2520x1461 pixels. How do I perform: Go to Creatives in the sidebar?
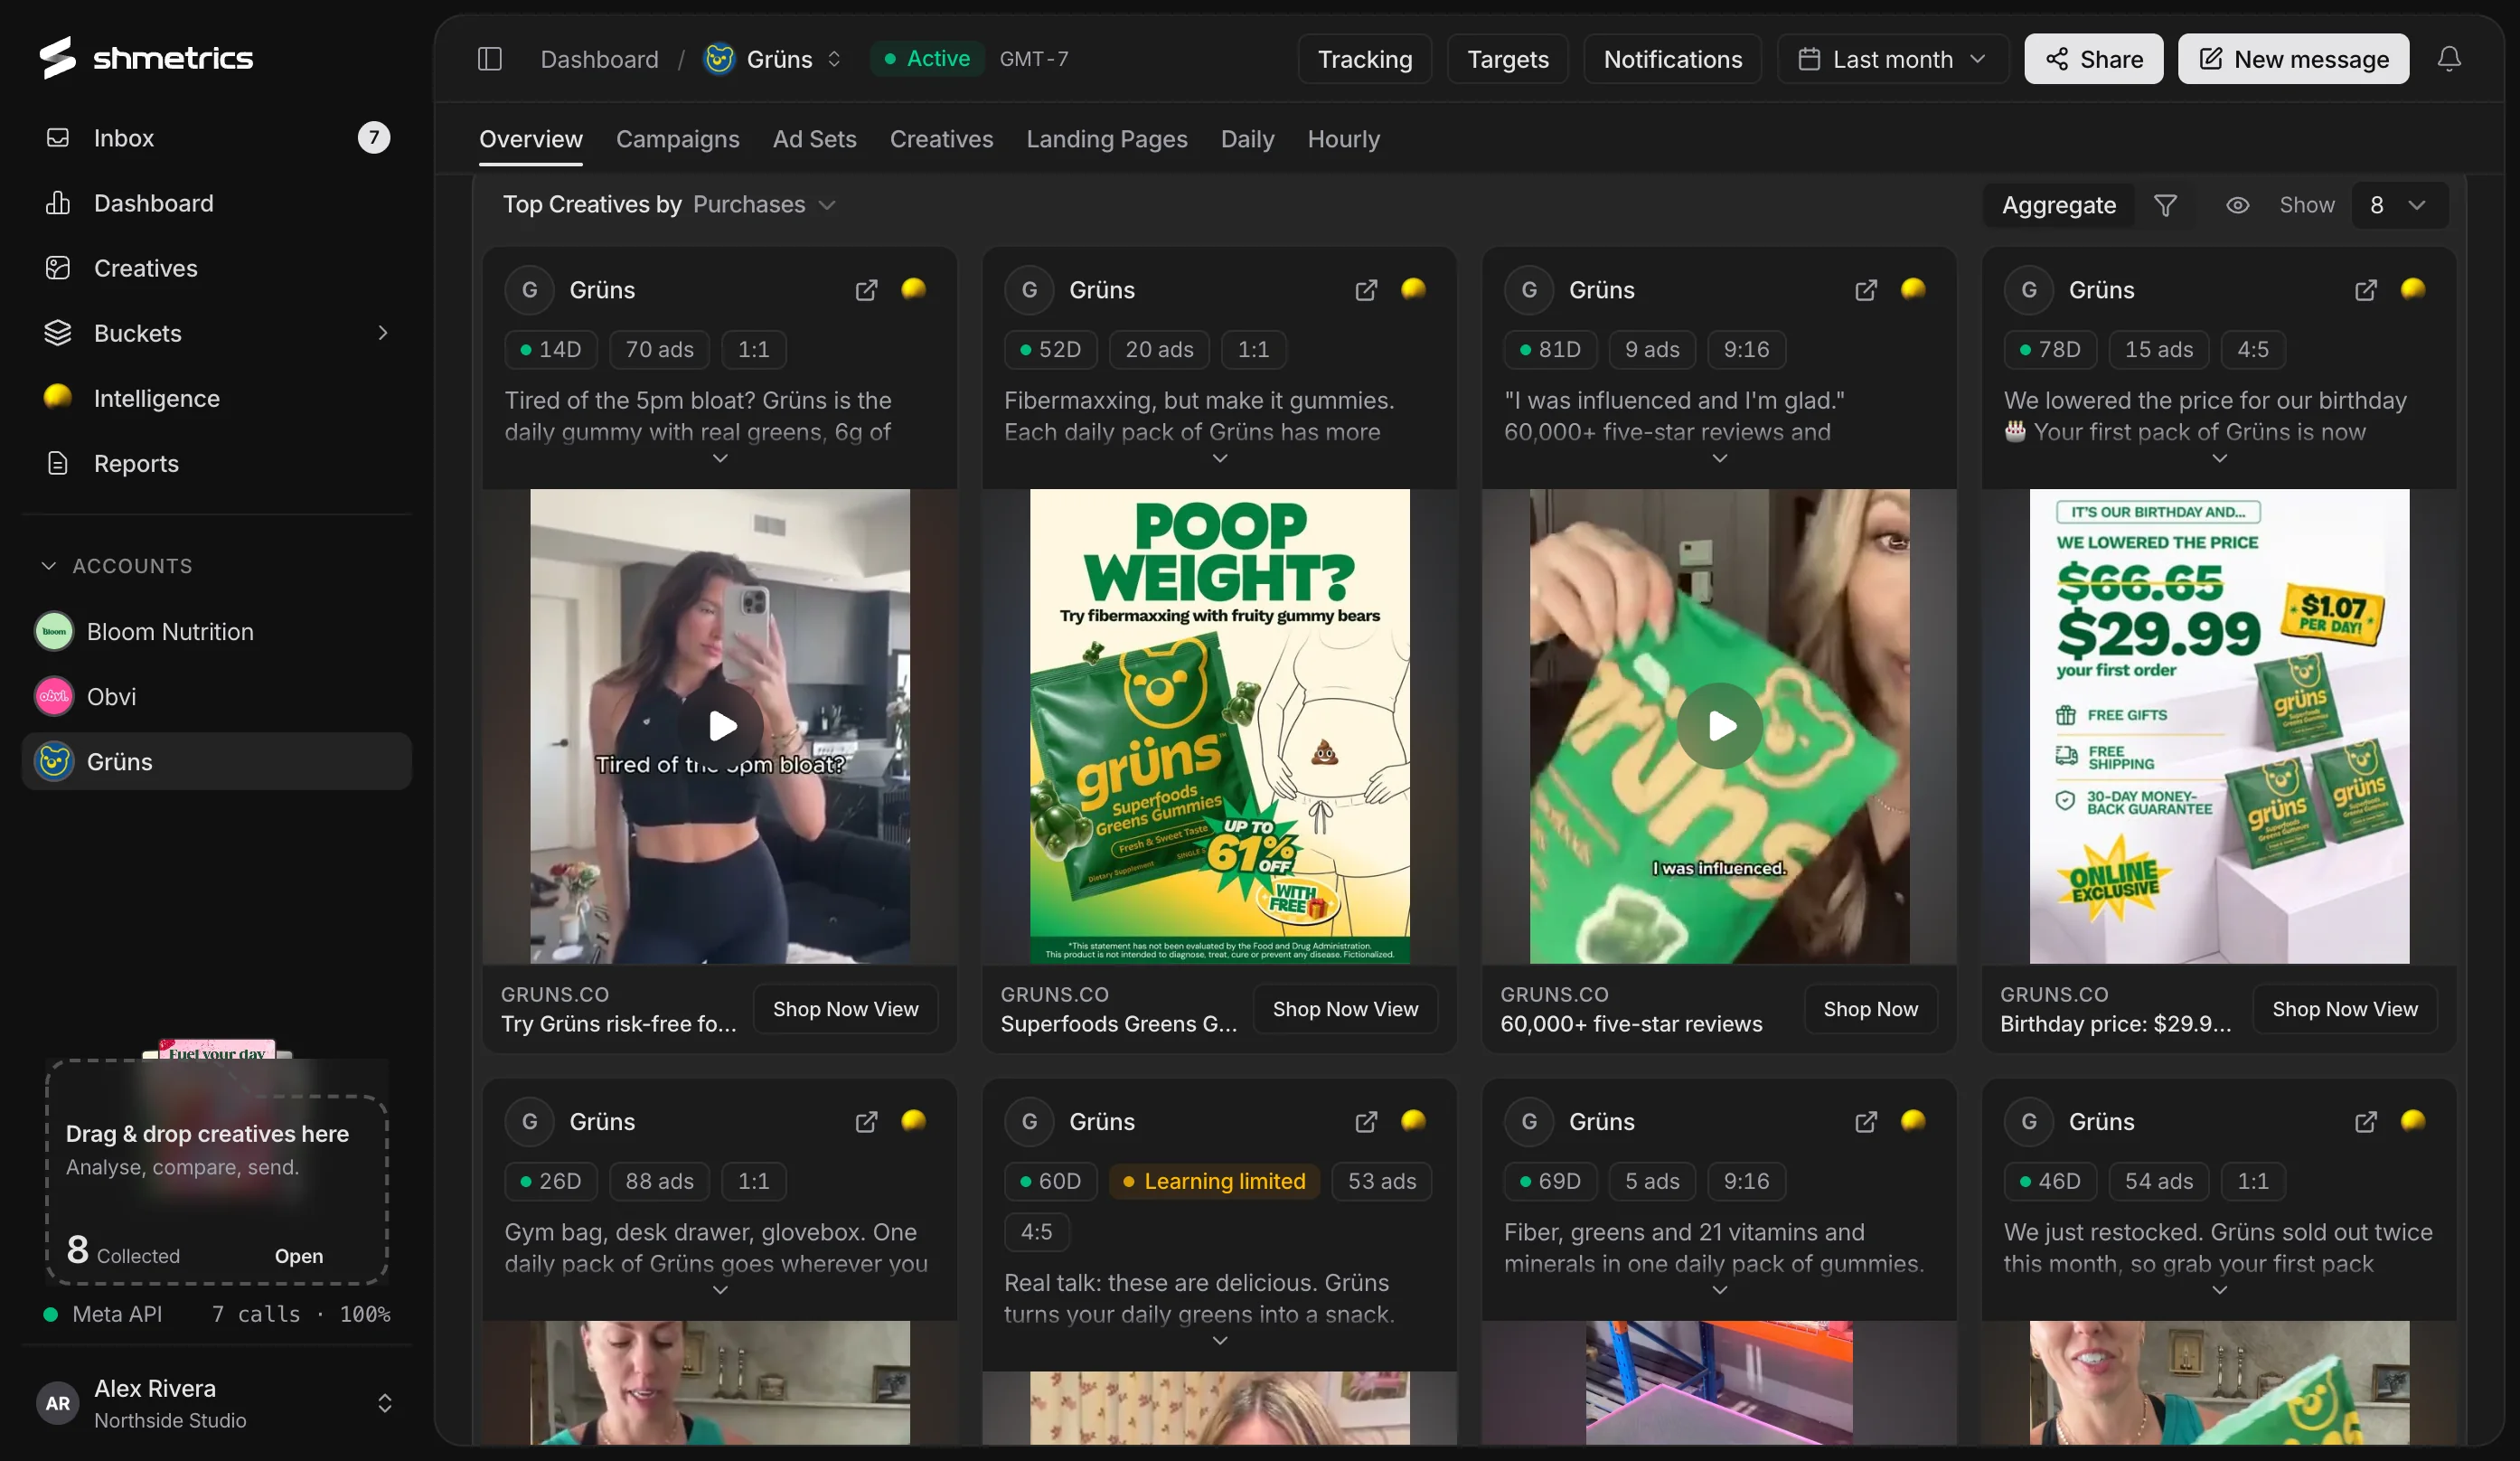tap(216, 268)
